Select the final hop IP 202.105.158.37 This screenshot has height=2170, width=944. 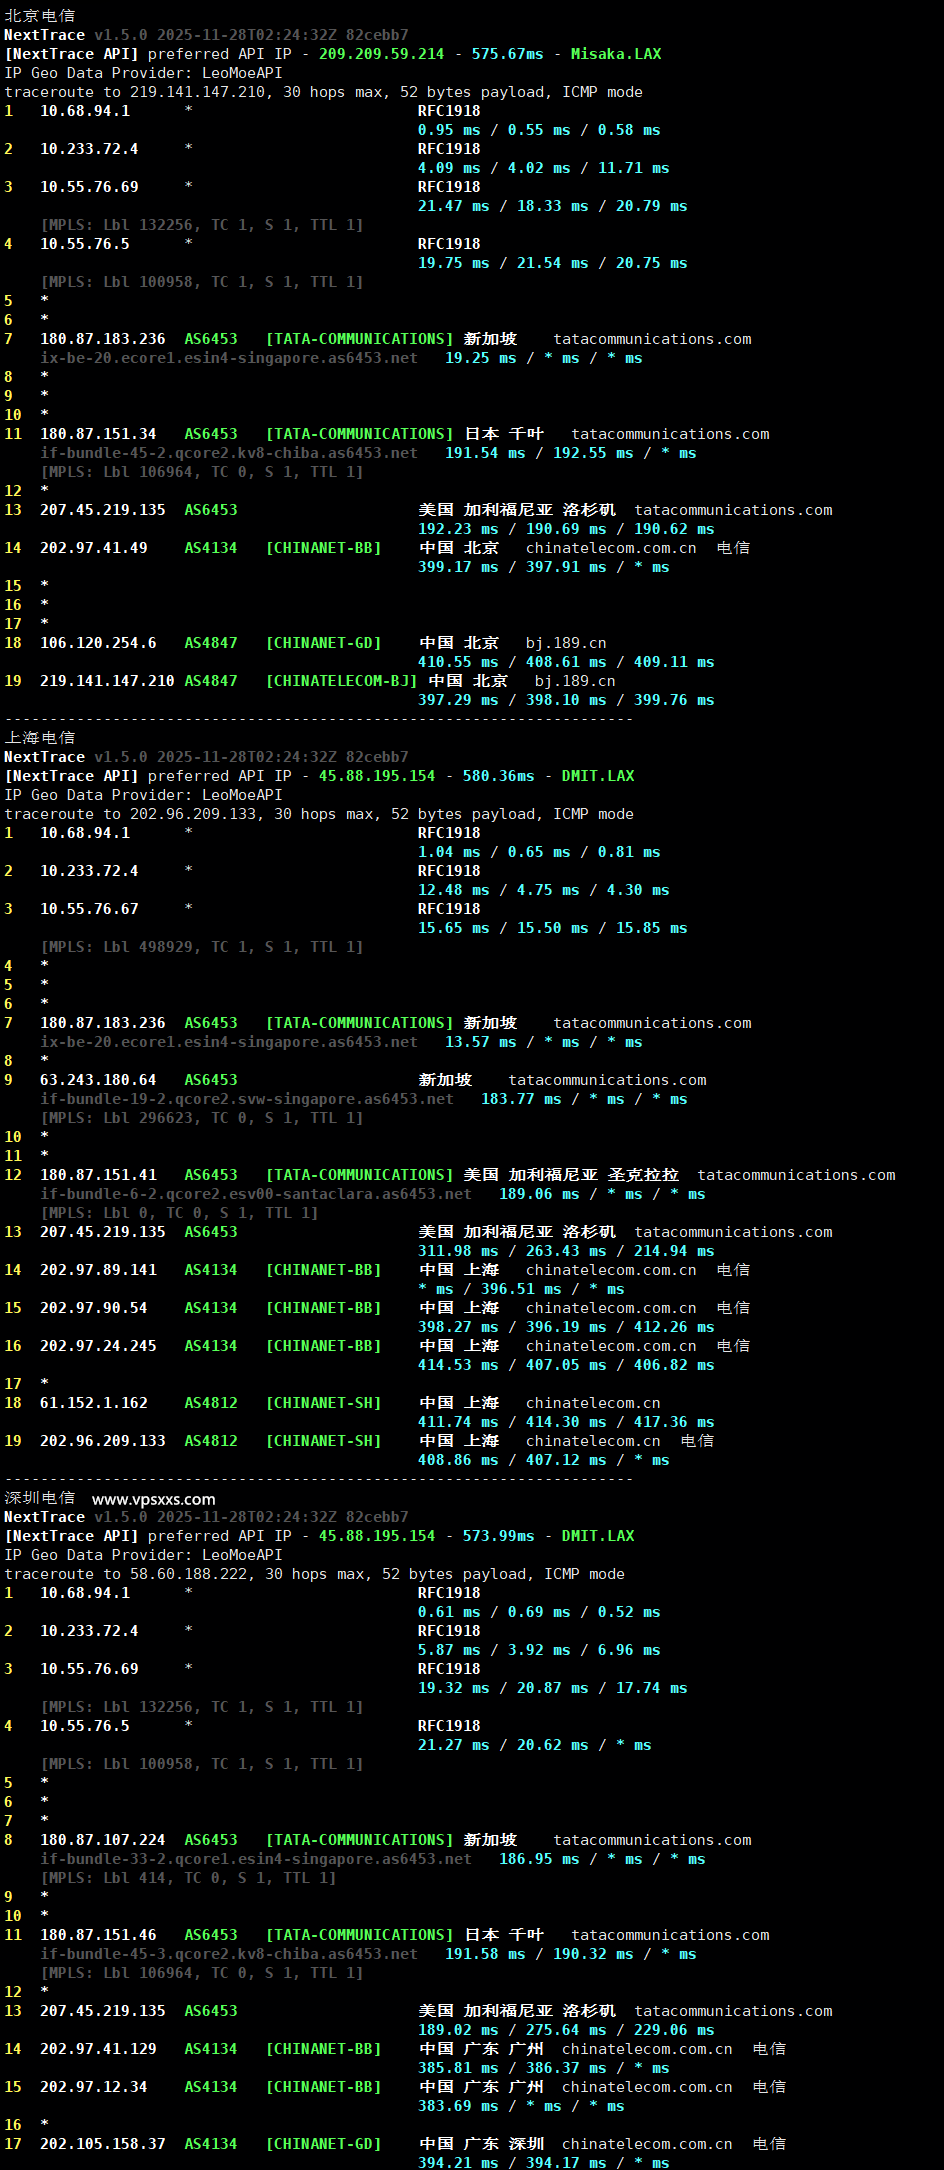pos(103,2144)
